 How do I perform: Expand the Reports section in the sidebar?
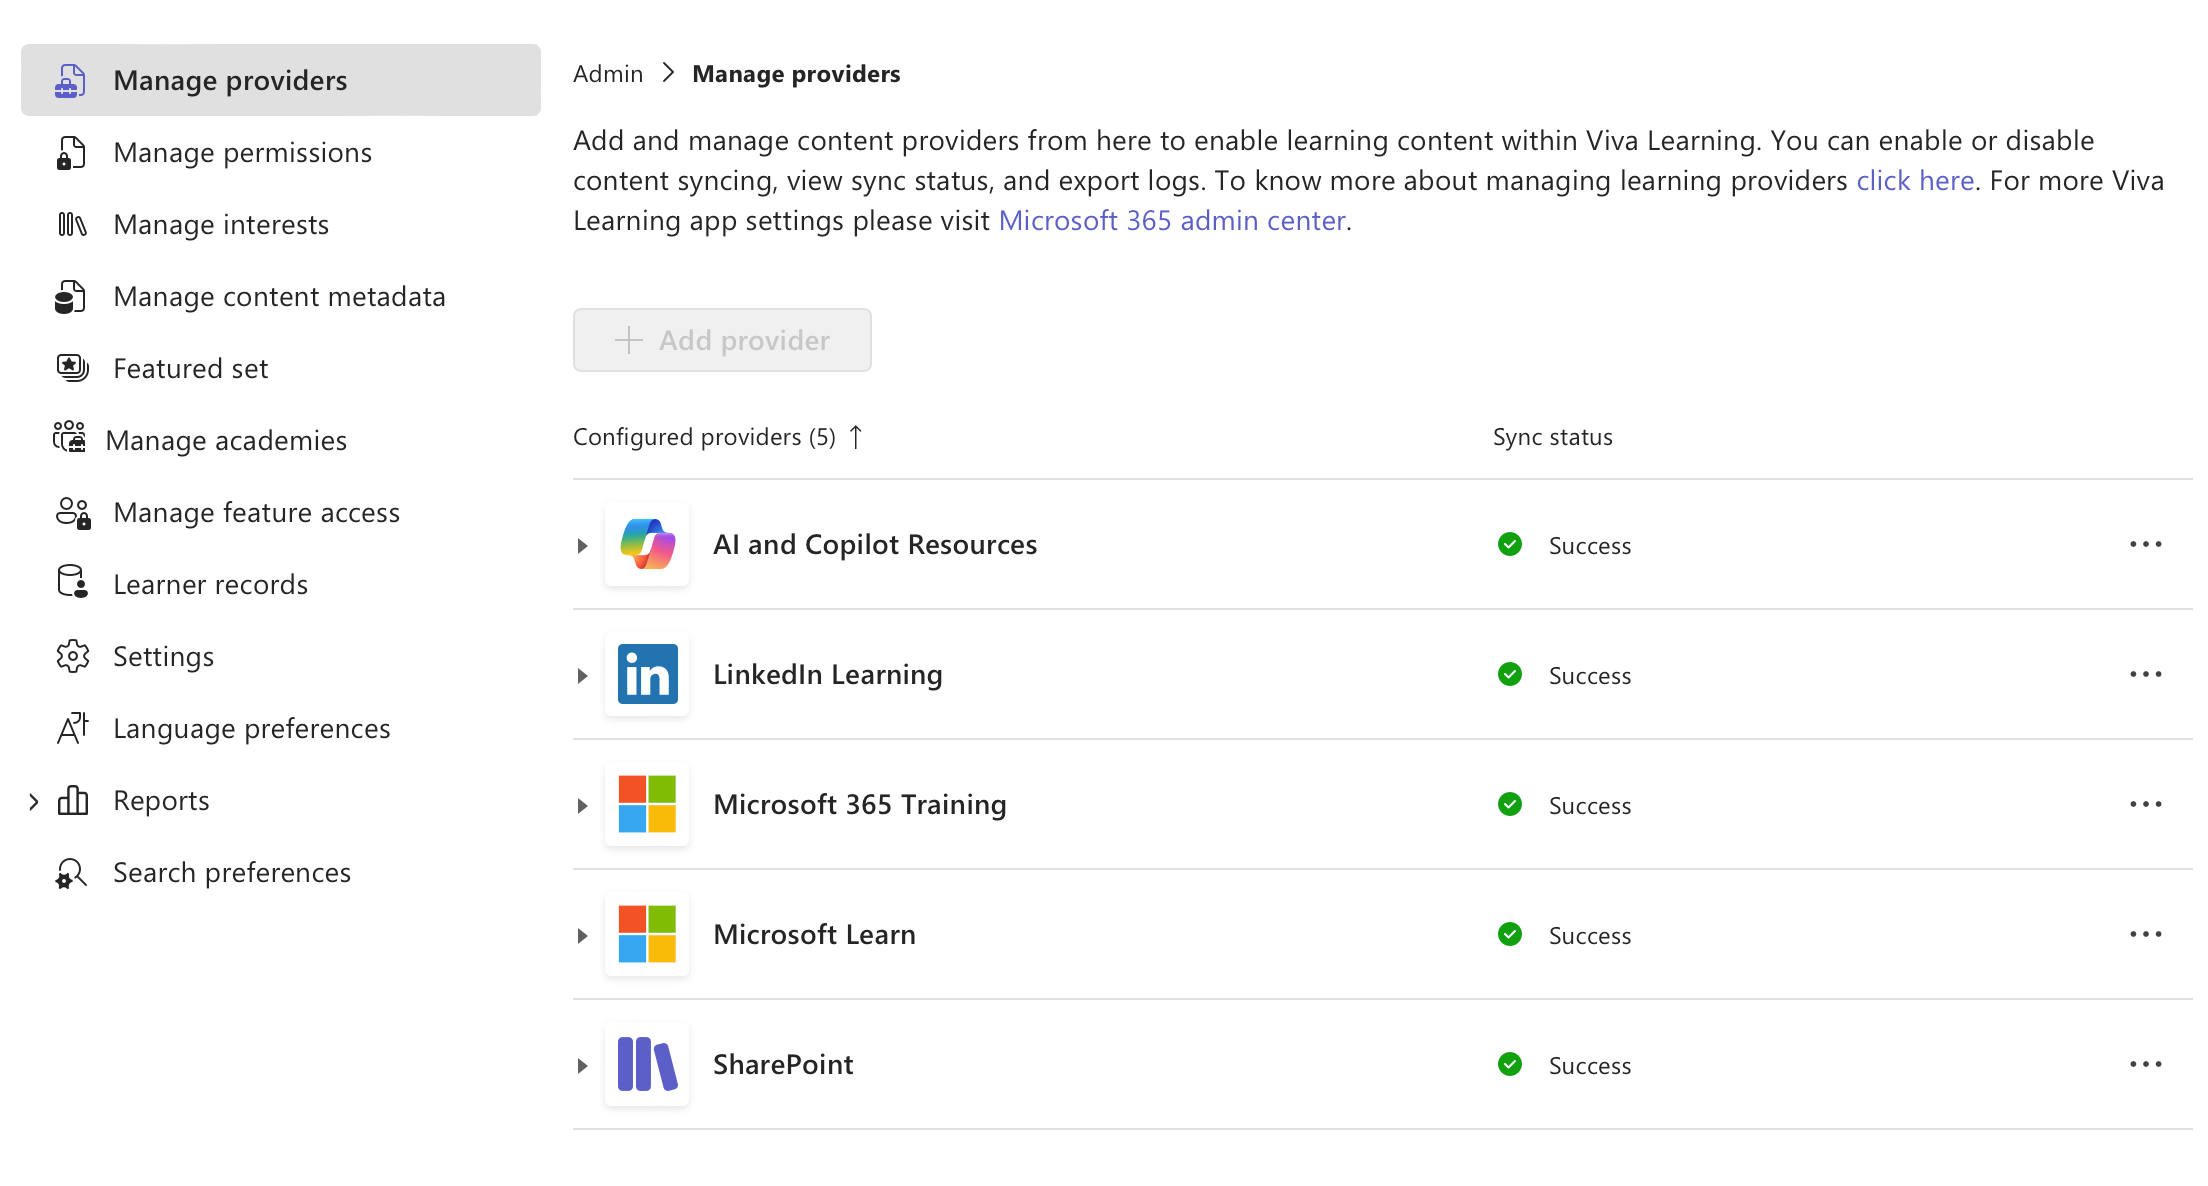33,800
